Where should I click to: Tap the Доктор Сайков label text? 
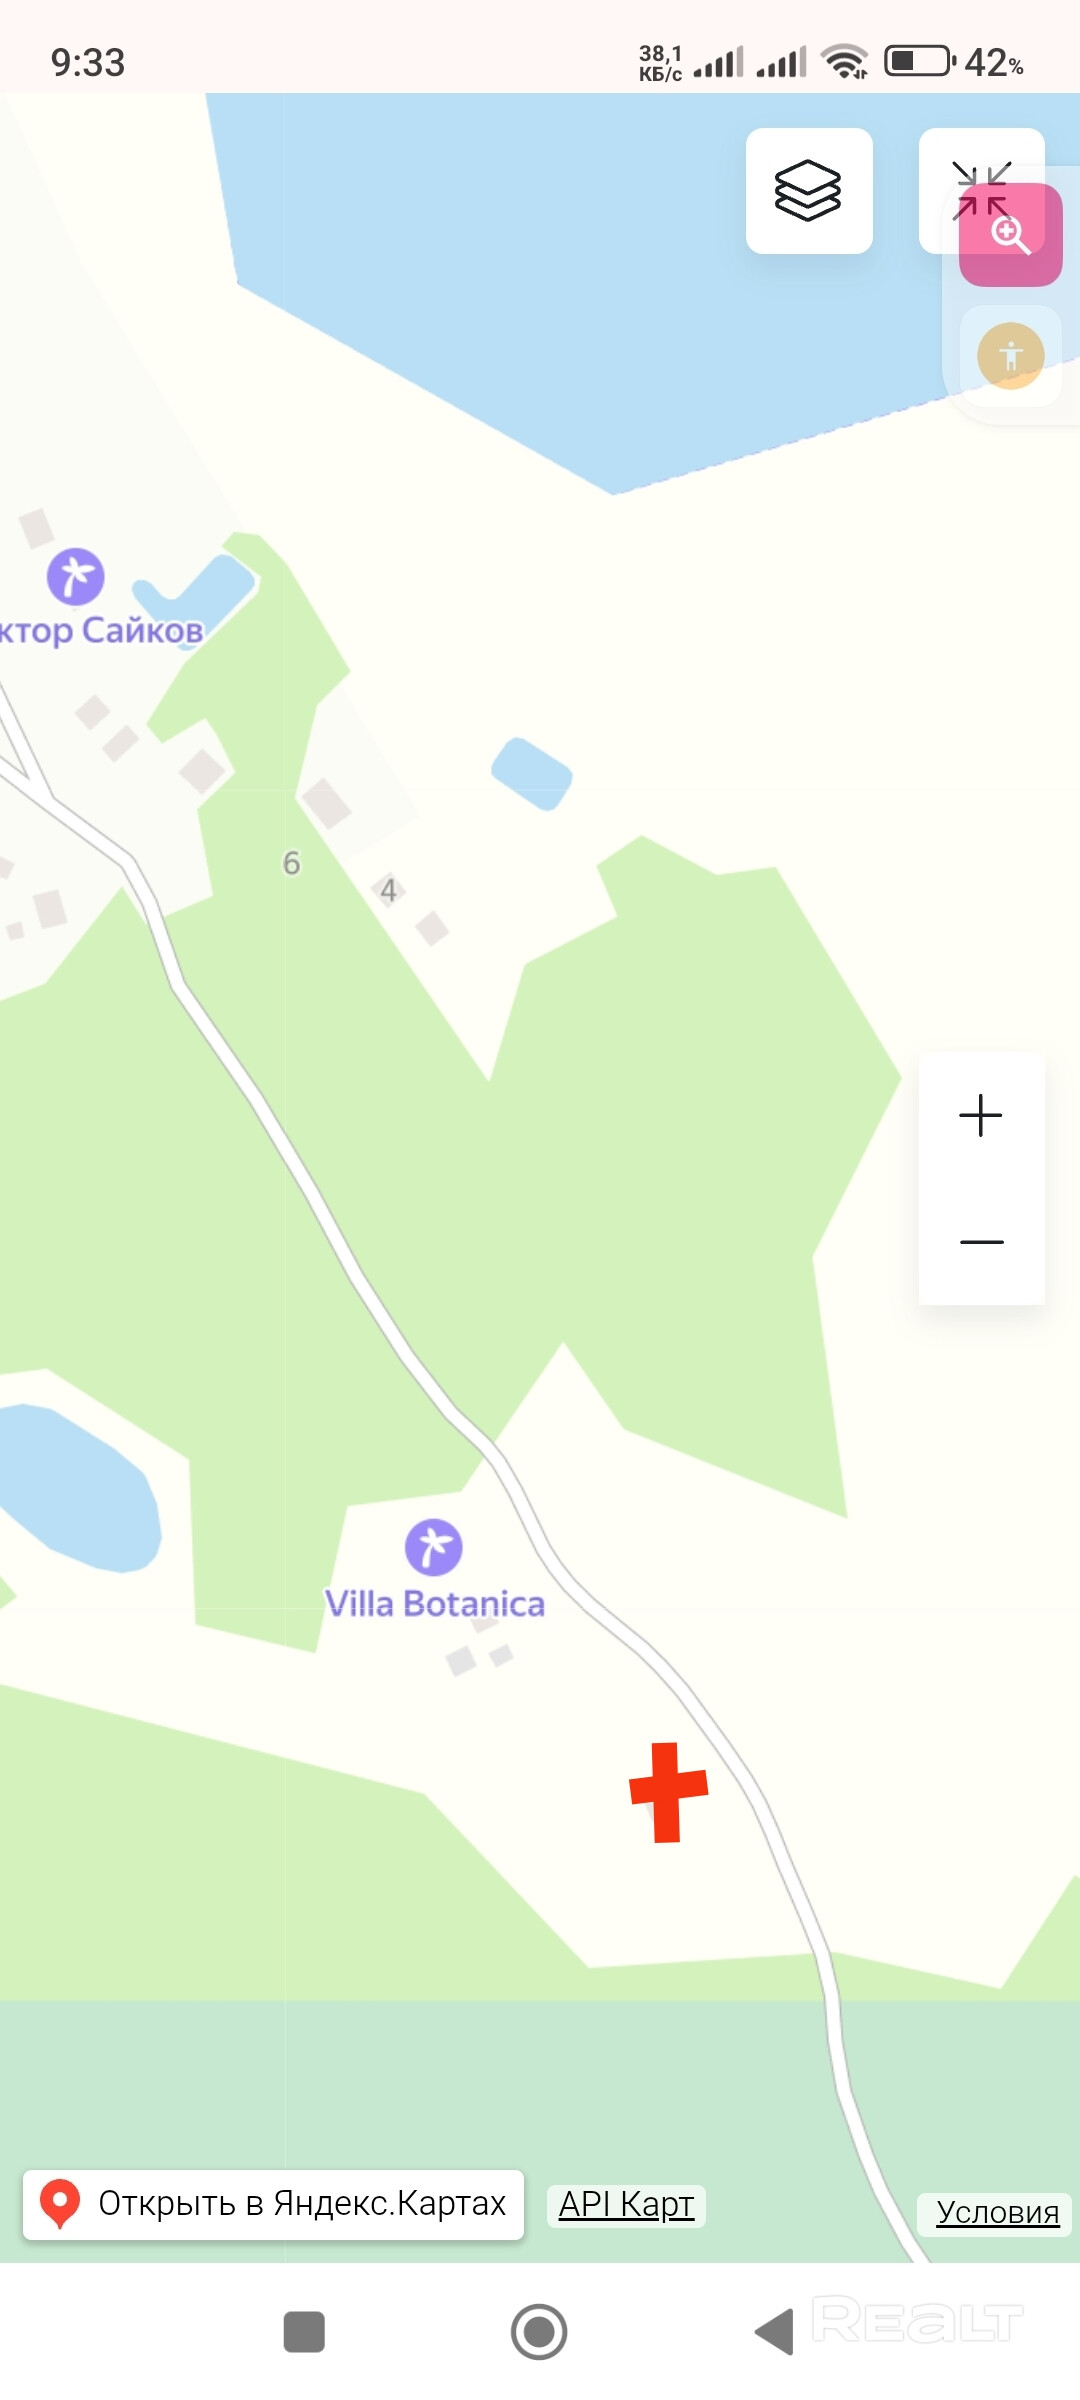click(100, 631)
